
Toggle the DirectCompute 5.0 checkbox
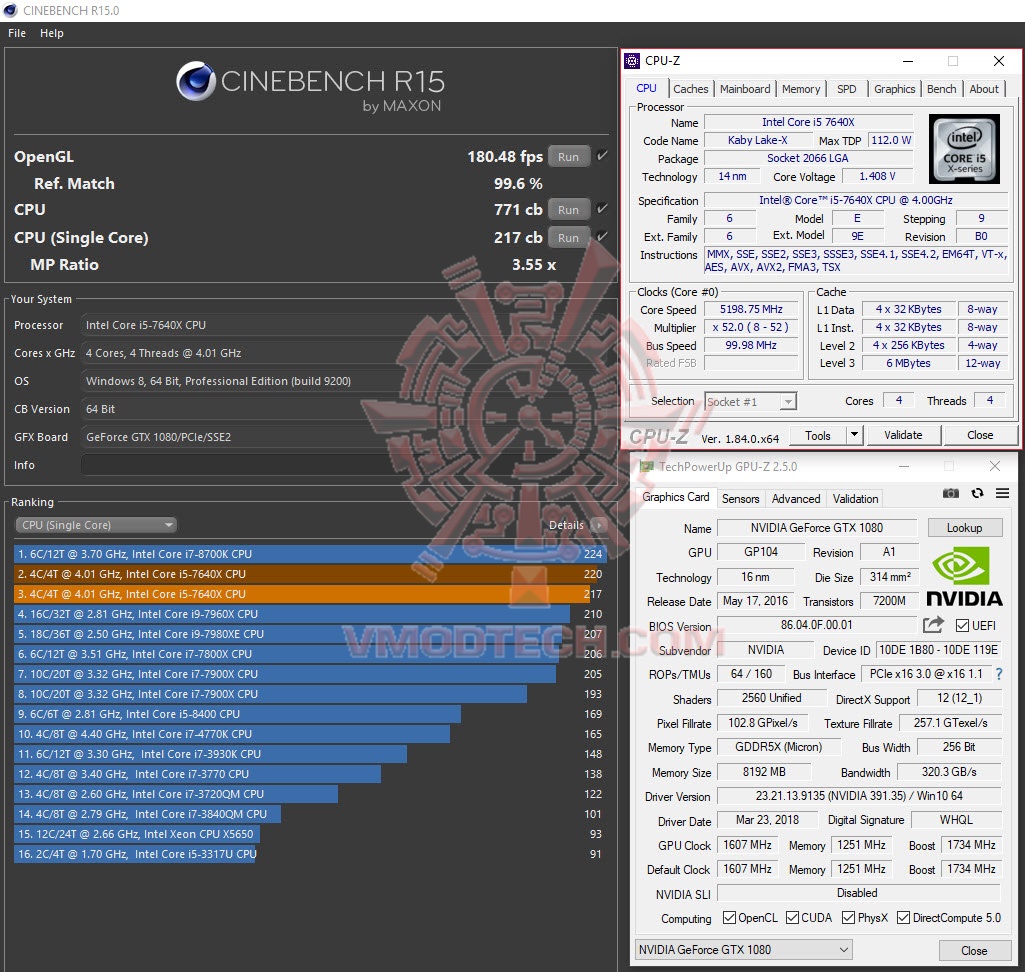point(903,918)
